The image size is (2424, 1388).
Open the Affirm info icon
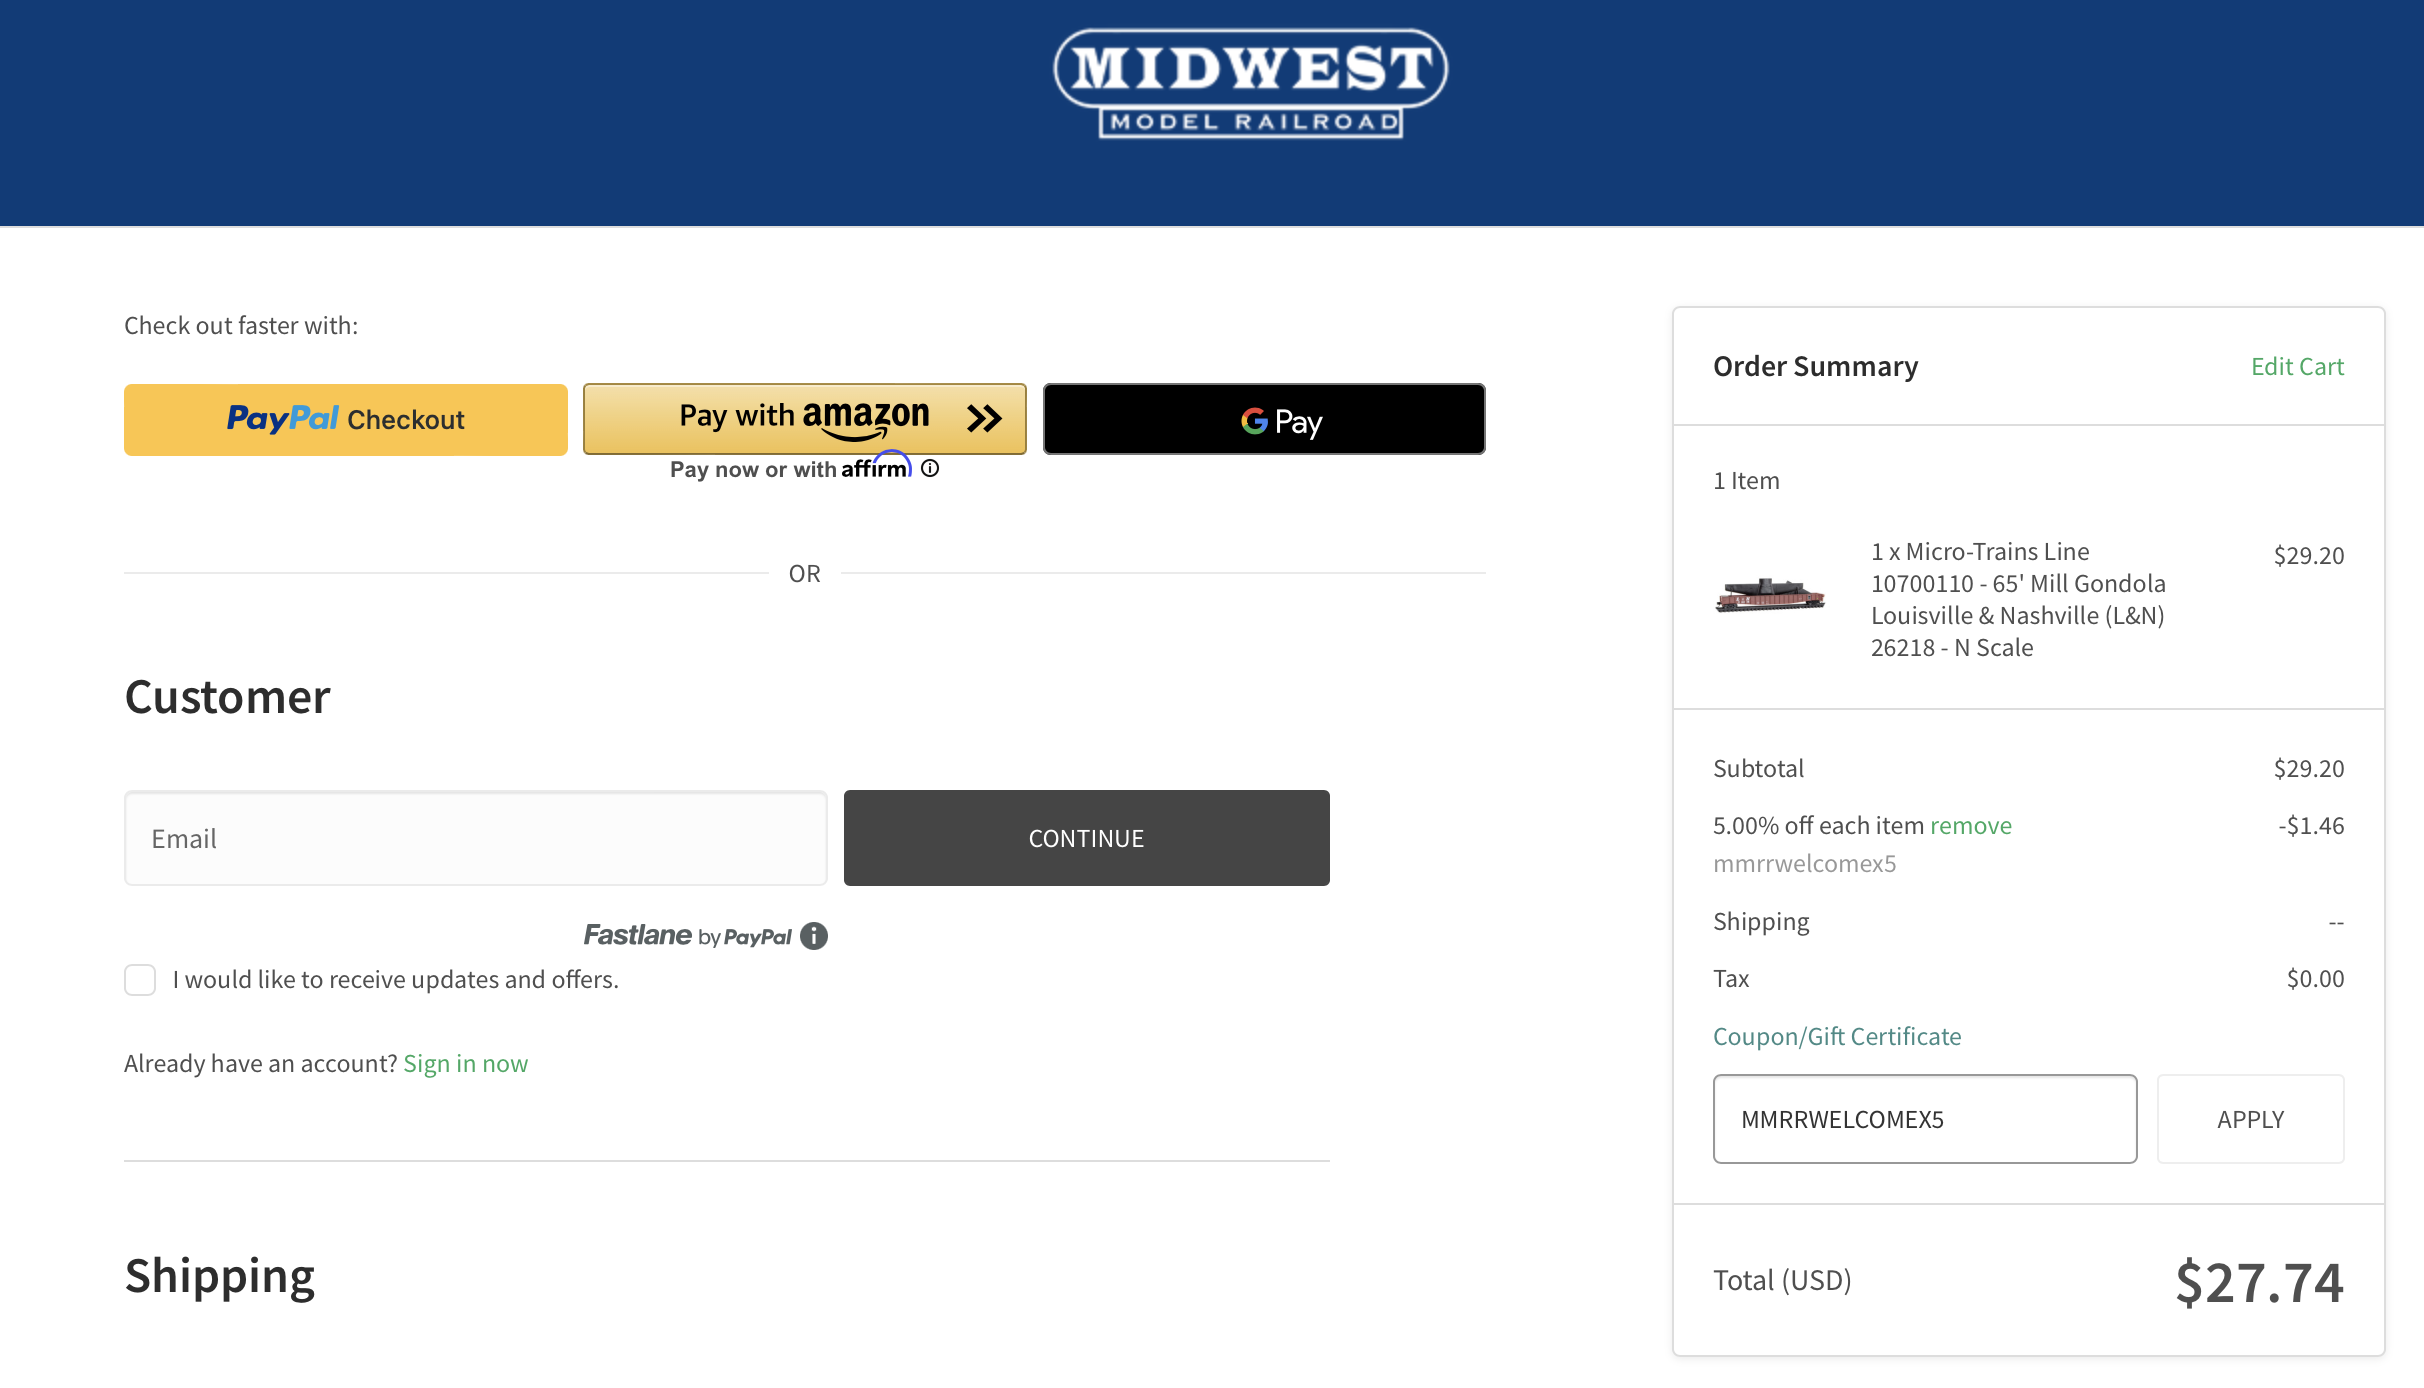coord(930,468)
